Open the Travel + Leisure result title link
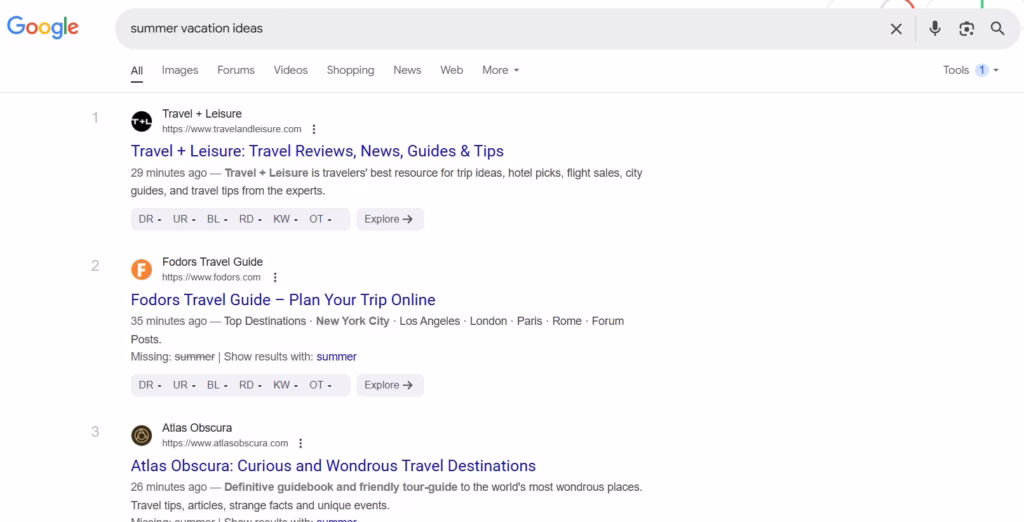 click(317, 151)
